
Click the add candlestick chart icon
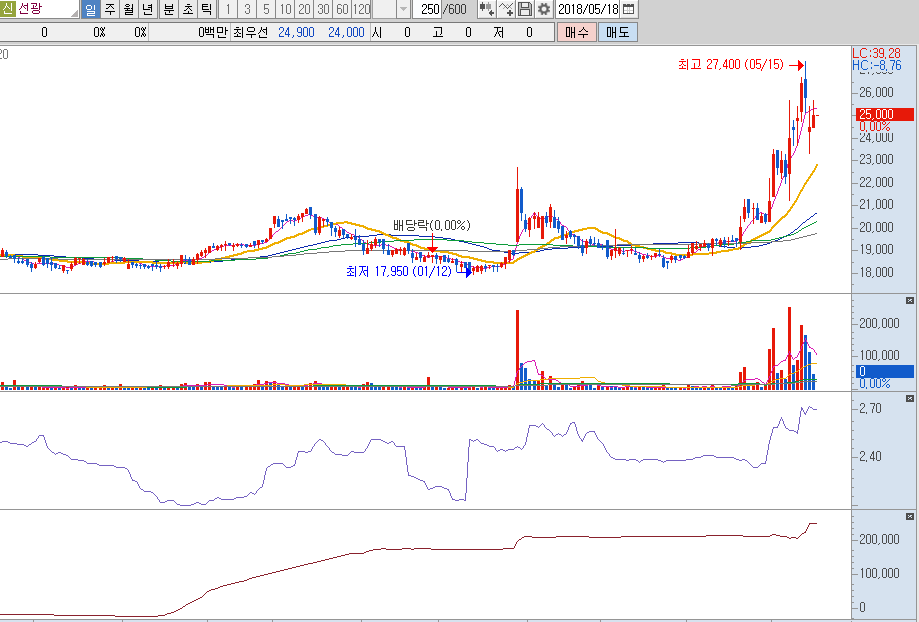[x=487, y=9]
